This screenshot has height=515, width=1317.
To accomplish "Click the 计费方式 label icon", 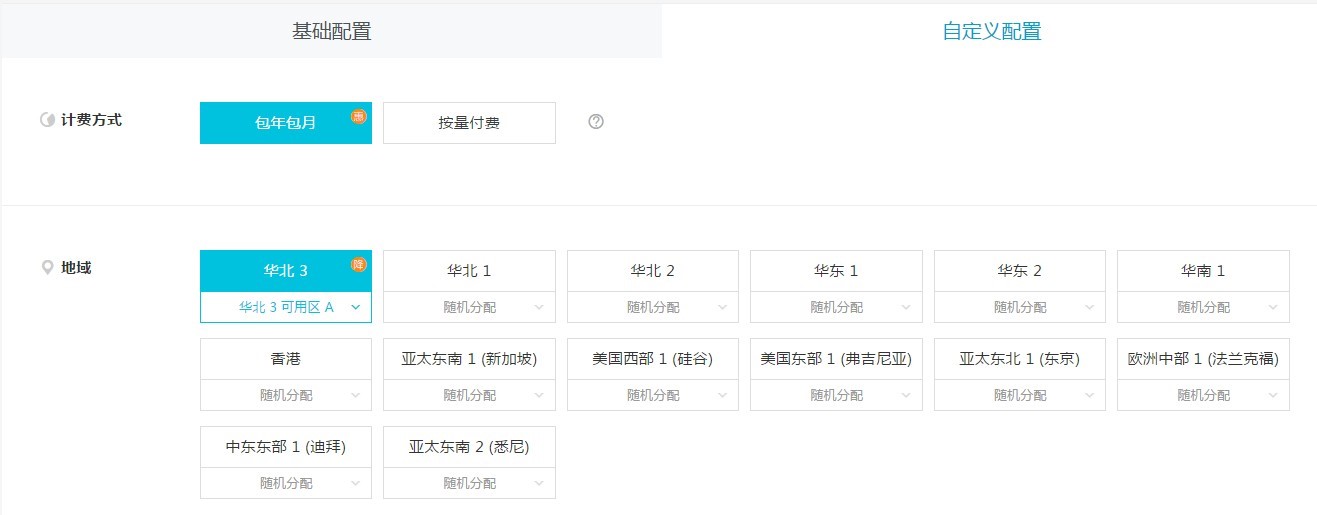I will pos(47,120).
